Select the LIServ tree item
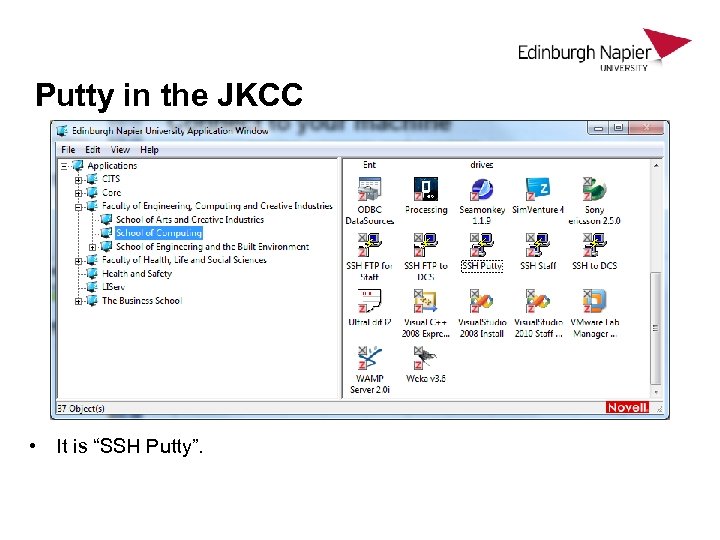Viewport: 720px width, 540px height. [113, 287]
